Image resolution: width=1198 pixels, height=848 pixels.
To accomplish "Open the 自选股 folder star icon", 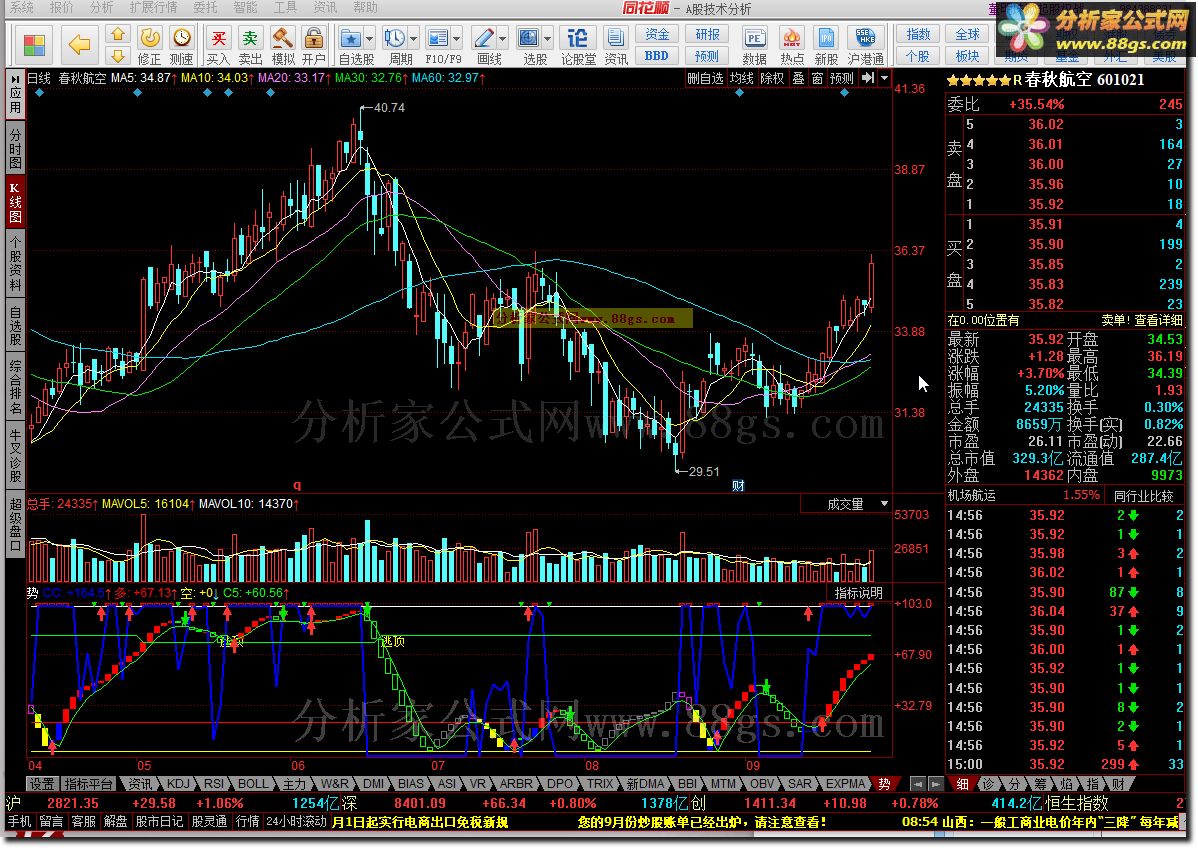I will 351,37.
